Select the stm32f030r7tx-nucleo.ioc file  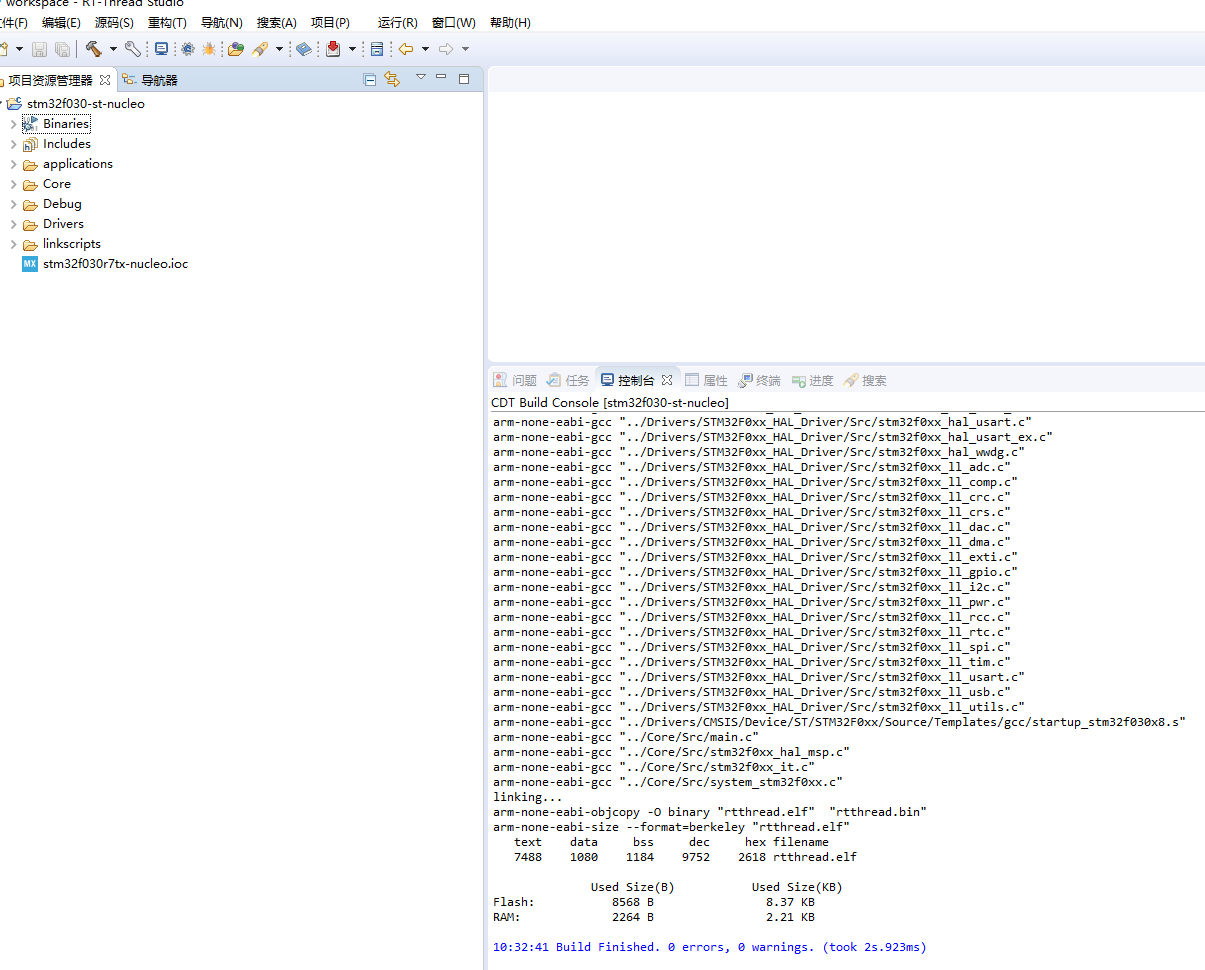point(115,264)
